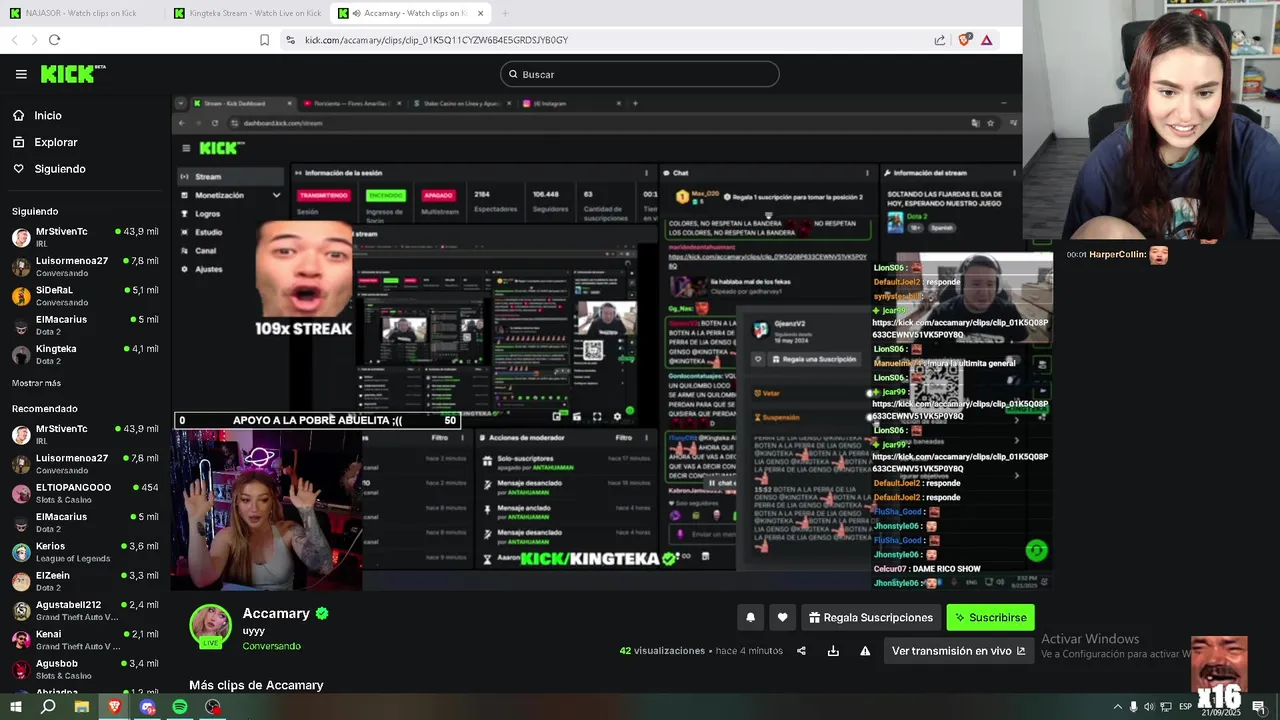Open Brave Shields lion icon

click(x=964, y=40)
